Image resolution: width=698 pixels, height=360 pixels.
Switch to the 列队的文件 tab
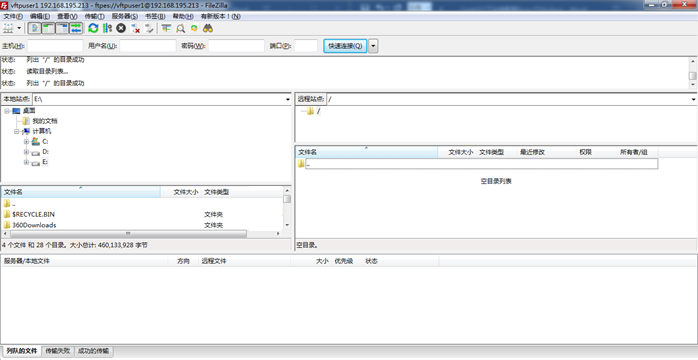21,351
